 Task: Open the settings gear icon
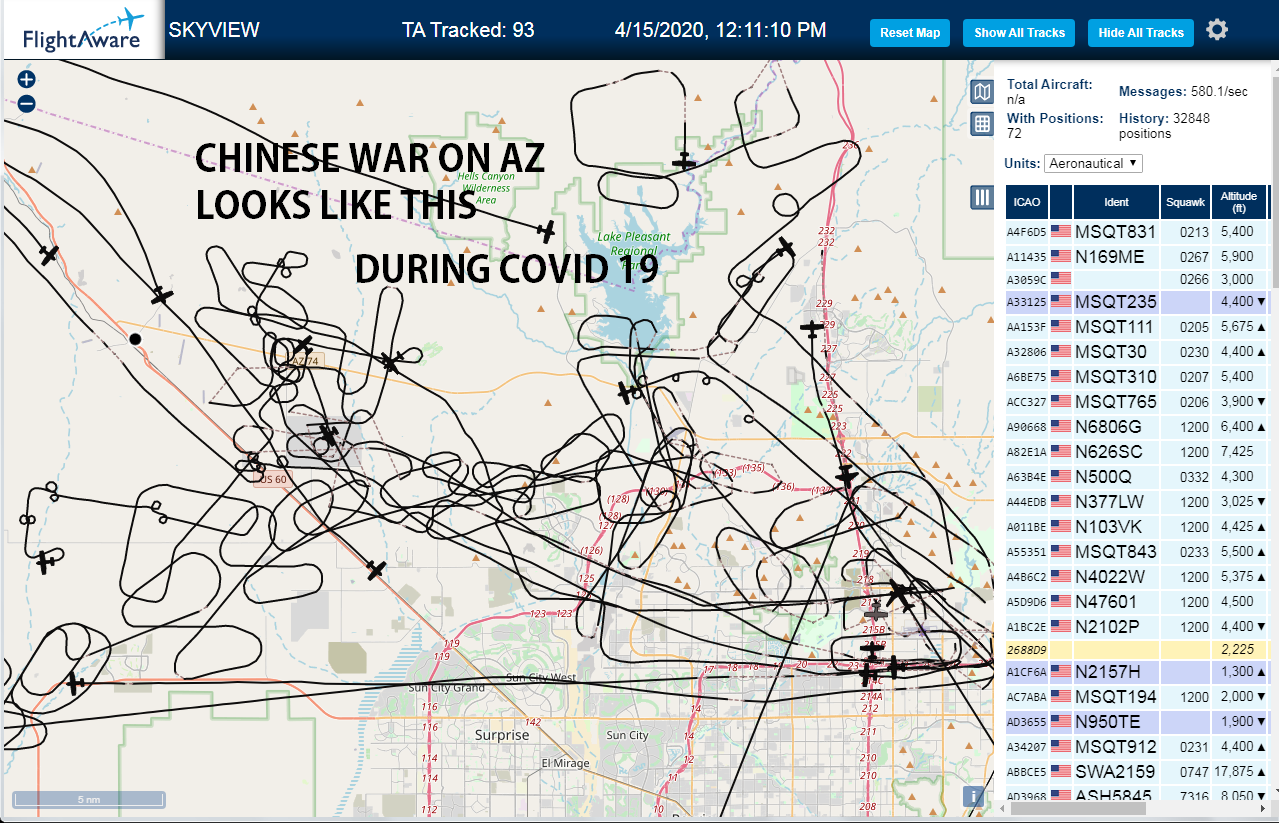[x=1216, y=30]
